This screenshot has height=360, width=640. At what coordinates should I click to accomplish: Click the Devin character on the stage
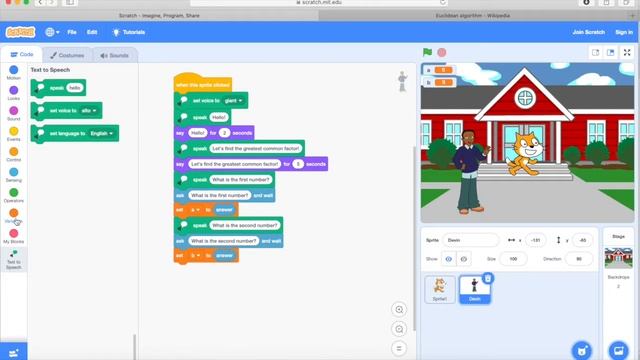(470, 171)
